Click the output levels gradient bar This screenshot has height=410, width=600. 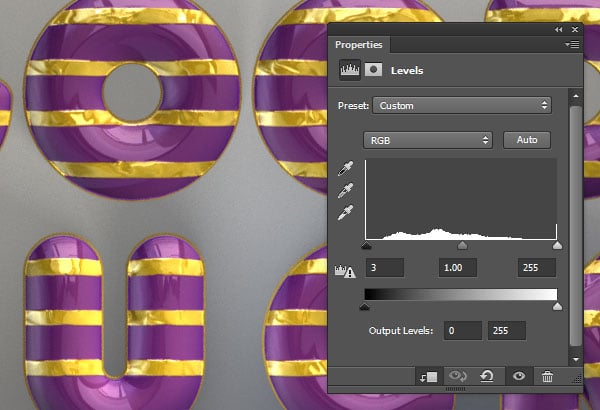(461, 294)
